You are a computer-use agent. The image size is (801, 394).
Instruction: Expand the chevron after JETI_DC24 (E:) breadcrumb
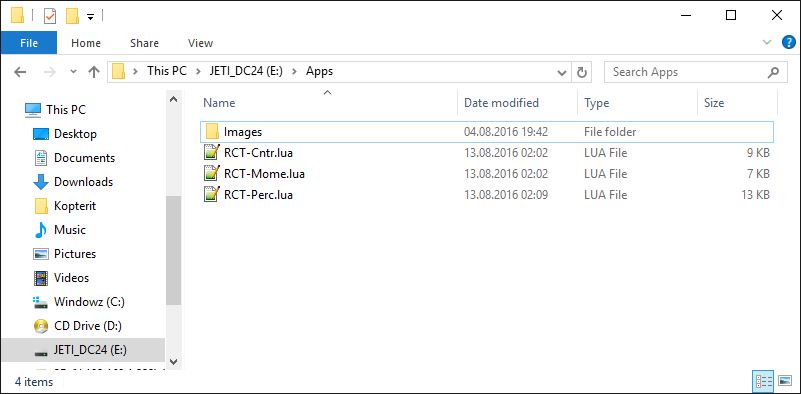(x=294, y=72)
